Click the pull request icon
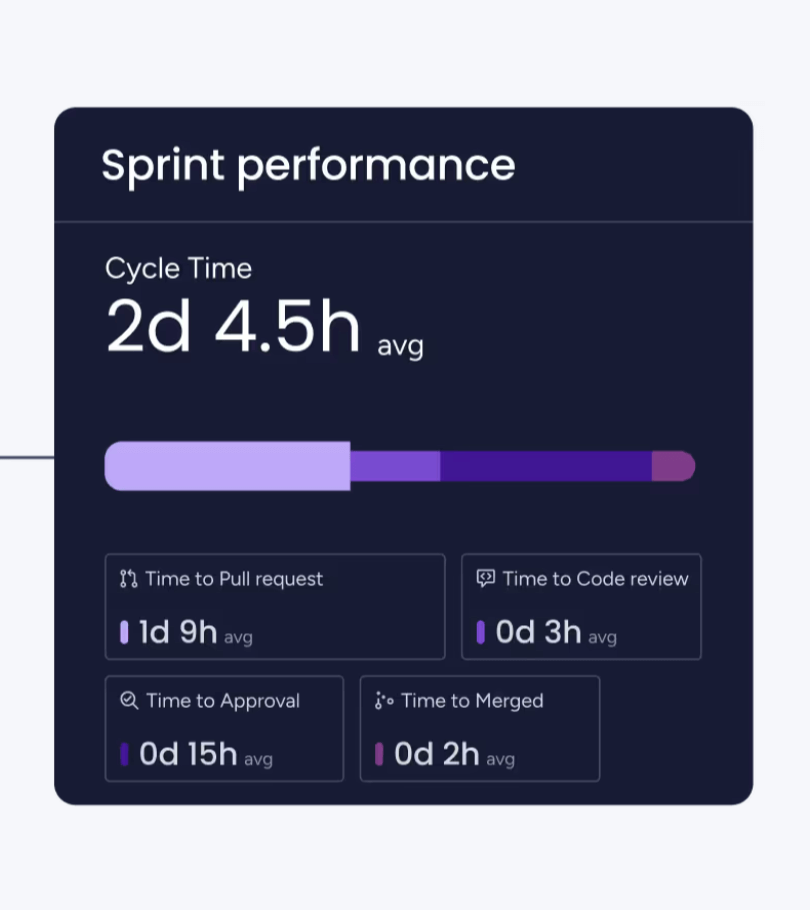 click(128, 579)
